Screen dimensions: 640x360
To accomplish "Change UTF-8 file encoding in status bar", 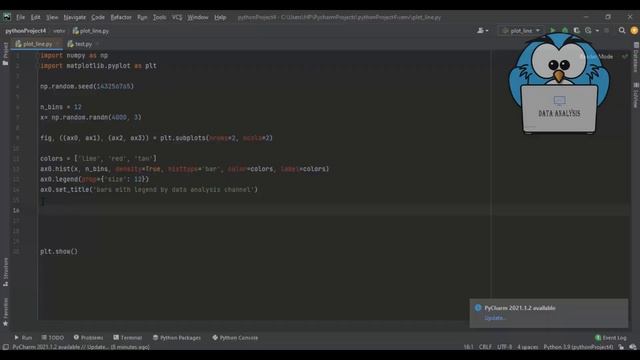I will pos(504,347).
